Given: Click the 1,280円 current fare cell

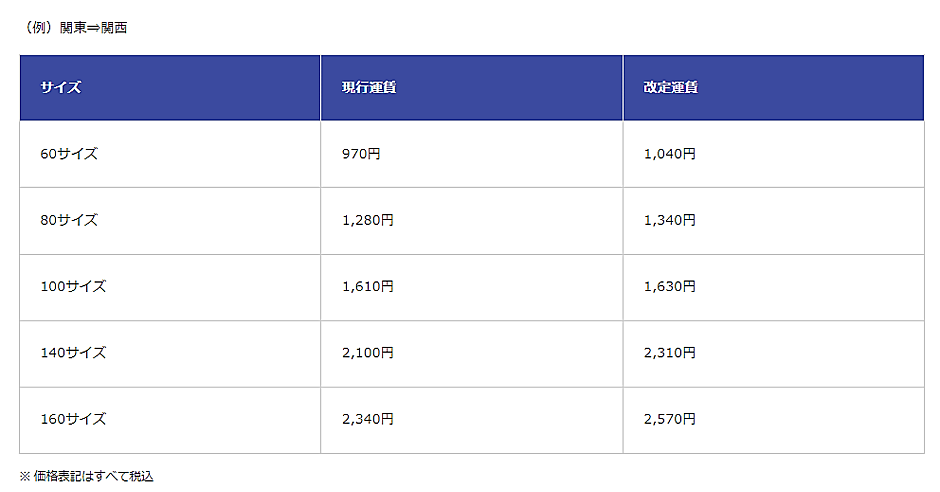Looking at the screenshot, I should [x=367, y=220].
